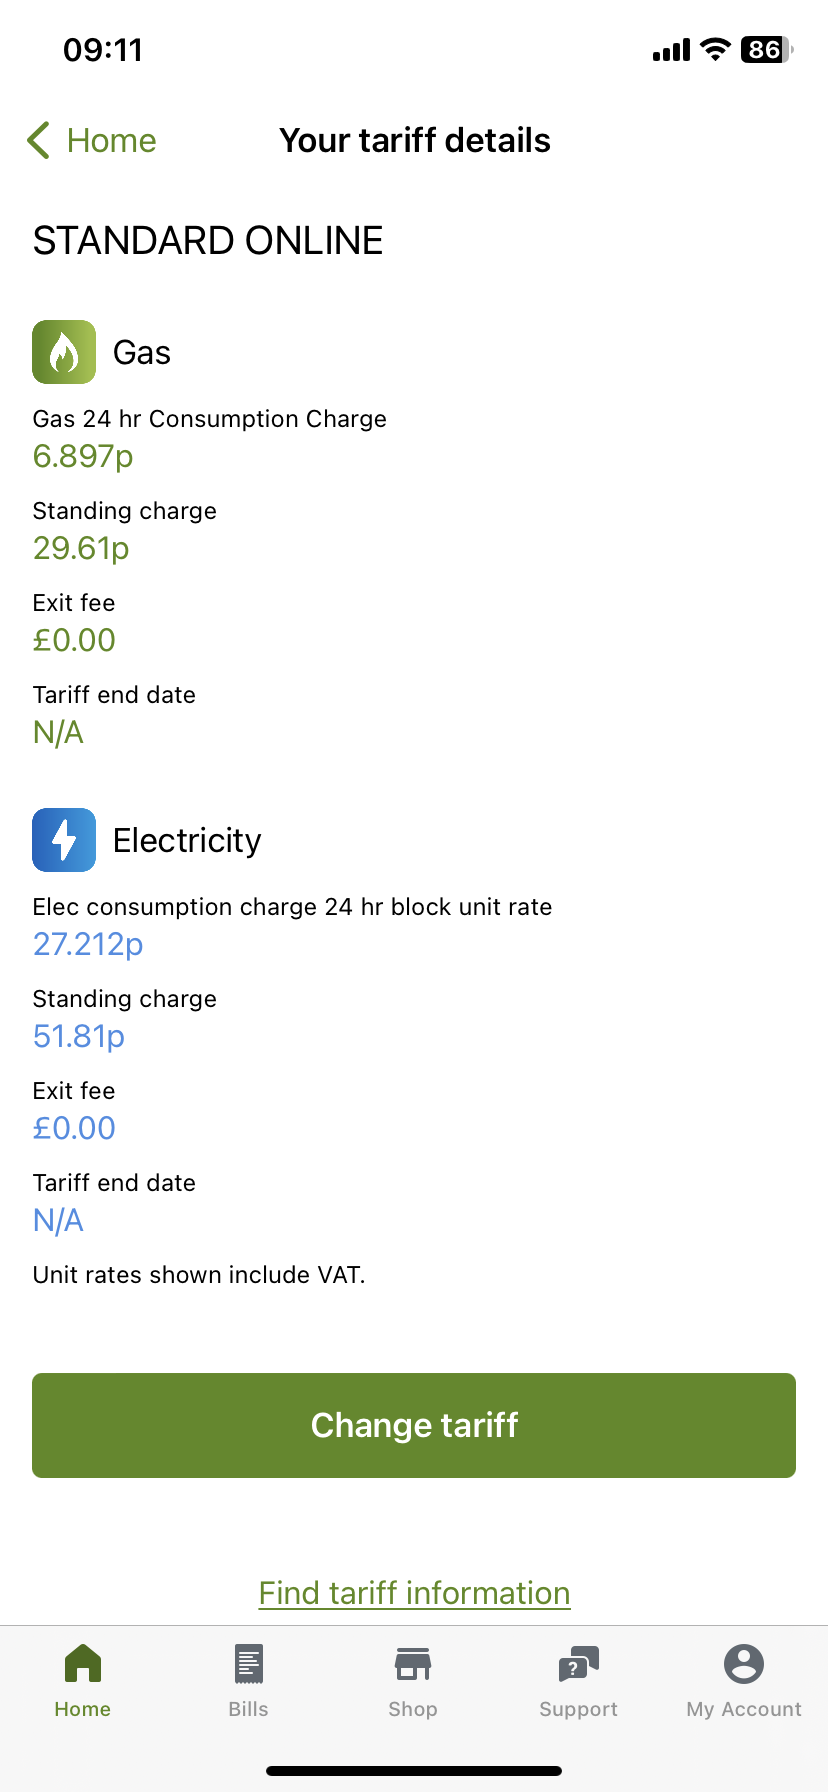Viewport: 828px width, 1792px height.
Task: Tap the STANDARD ONLINE tariff heading
Action: pos(208,241)
